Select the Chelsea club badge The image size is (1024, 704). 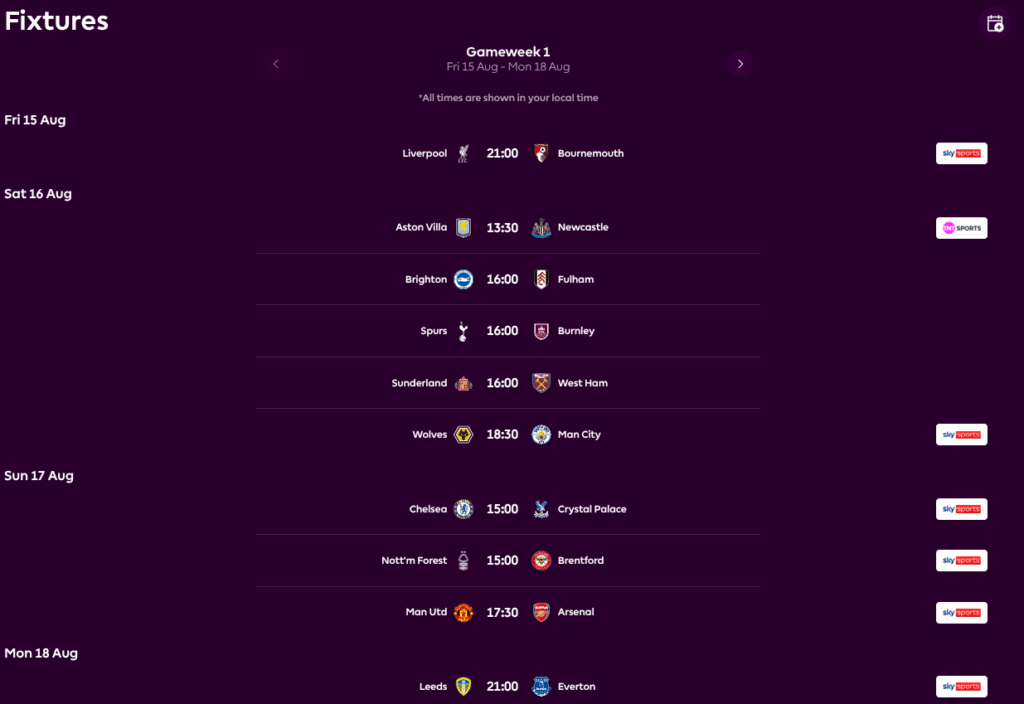pyautogui.click(x=463, y=509)
